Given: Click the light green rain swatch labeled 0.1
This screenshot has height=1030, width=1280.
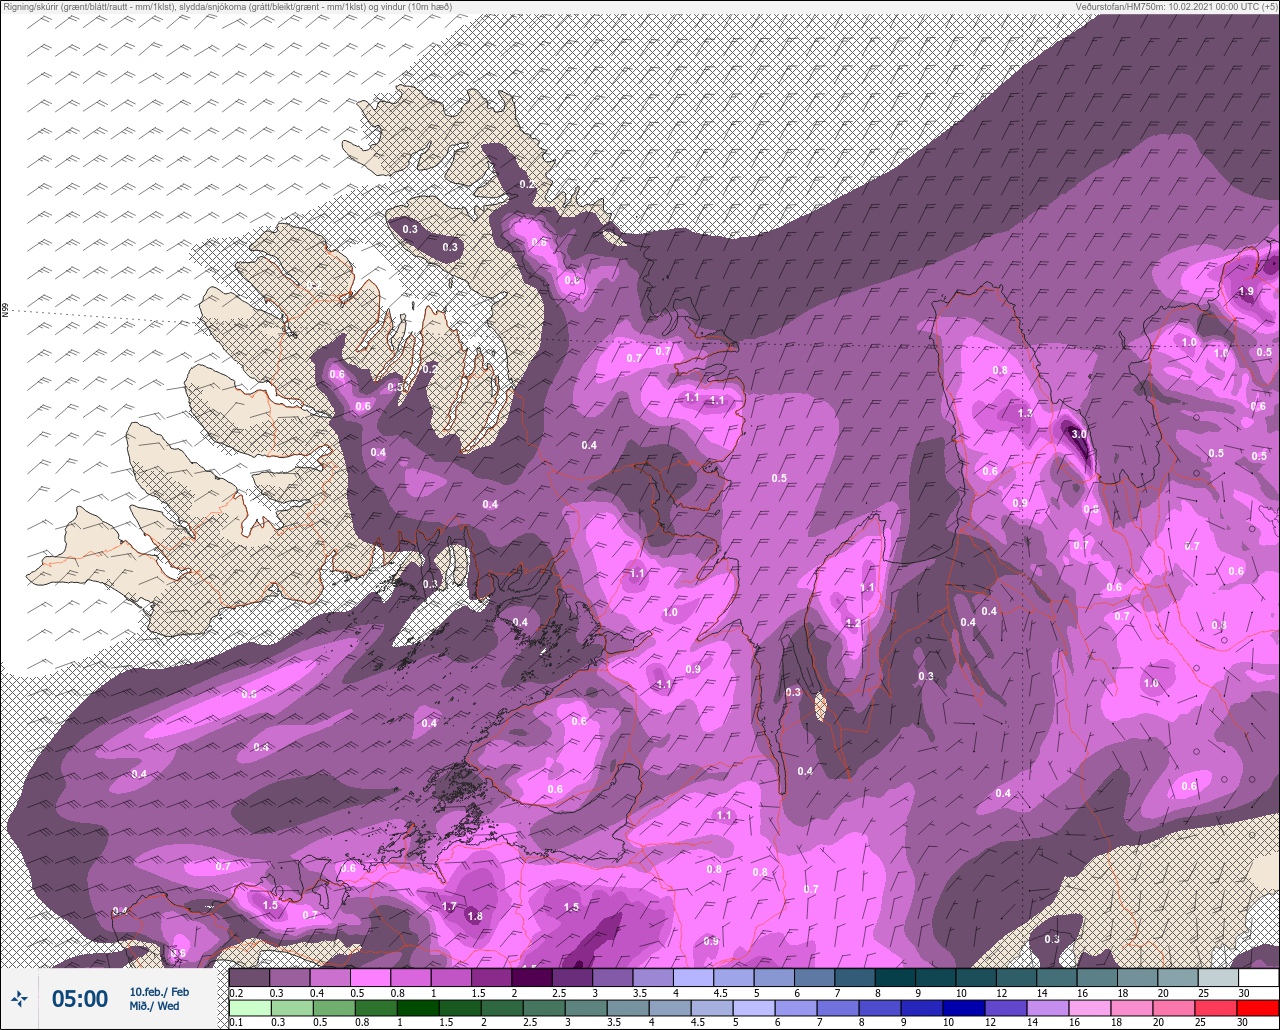Looking at the screenshot, I should [x=249, y=1007].
